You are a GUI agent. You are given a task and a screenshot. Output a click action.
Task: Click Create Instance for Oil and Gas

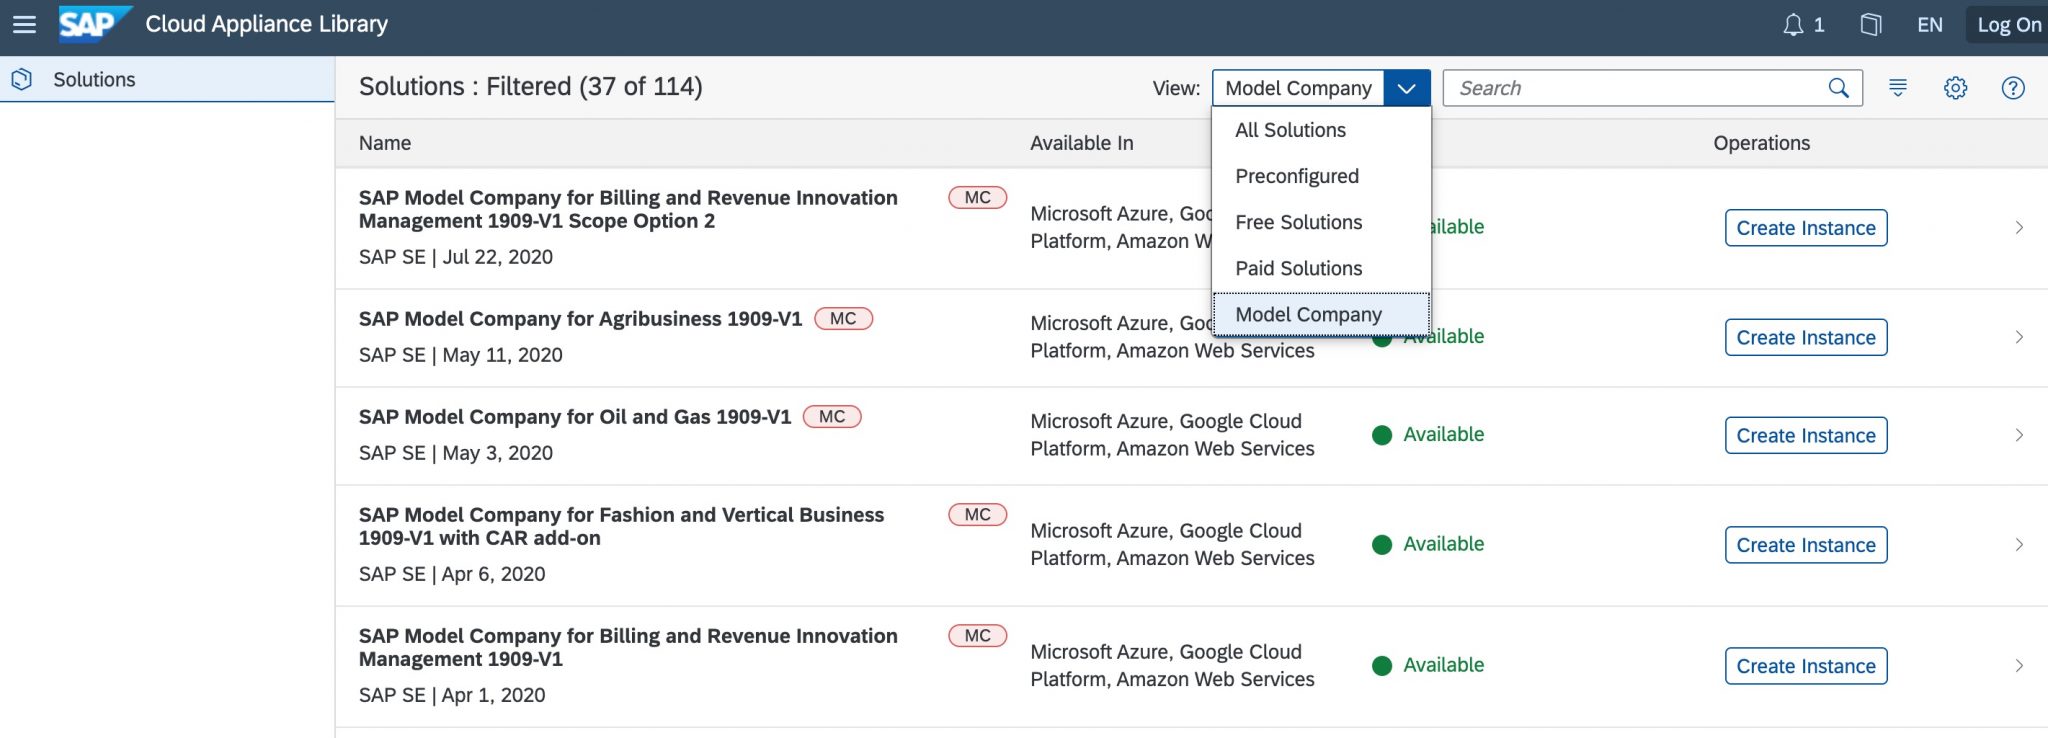point(1805,436)
